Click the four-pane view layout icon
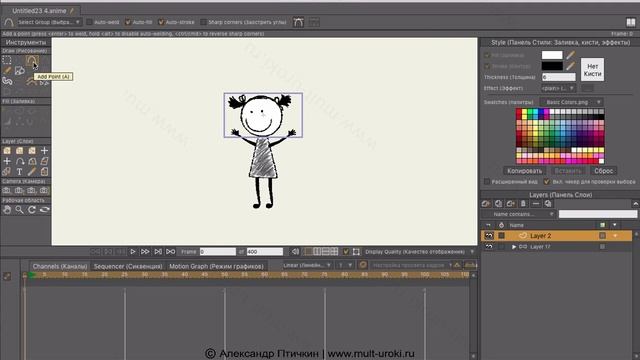Image resolution: width=640 pixels, height=360 pixels. (x=334, y=252)
